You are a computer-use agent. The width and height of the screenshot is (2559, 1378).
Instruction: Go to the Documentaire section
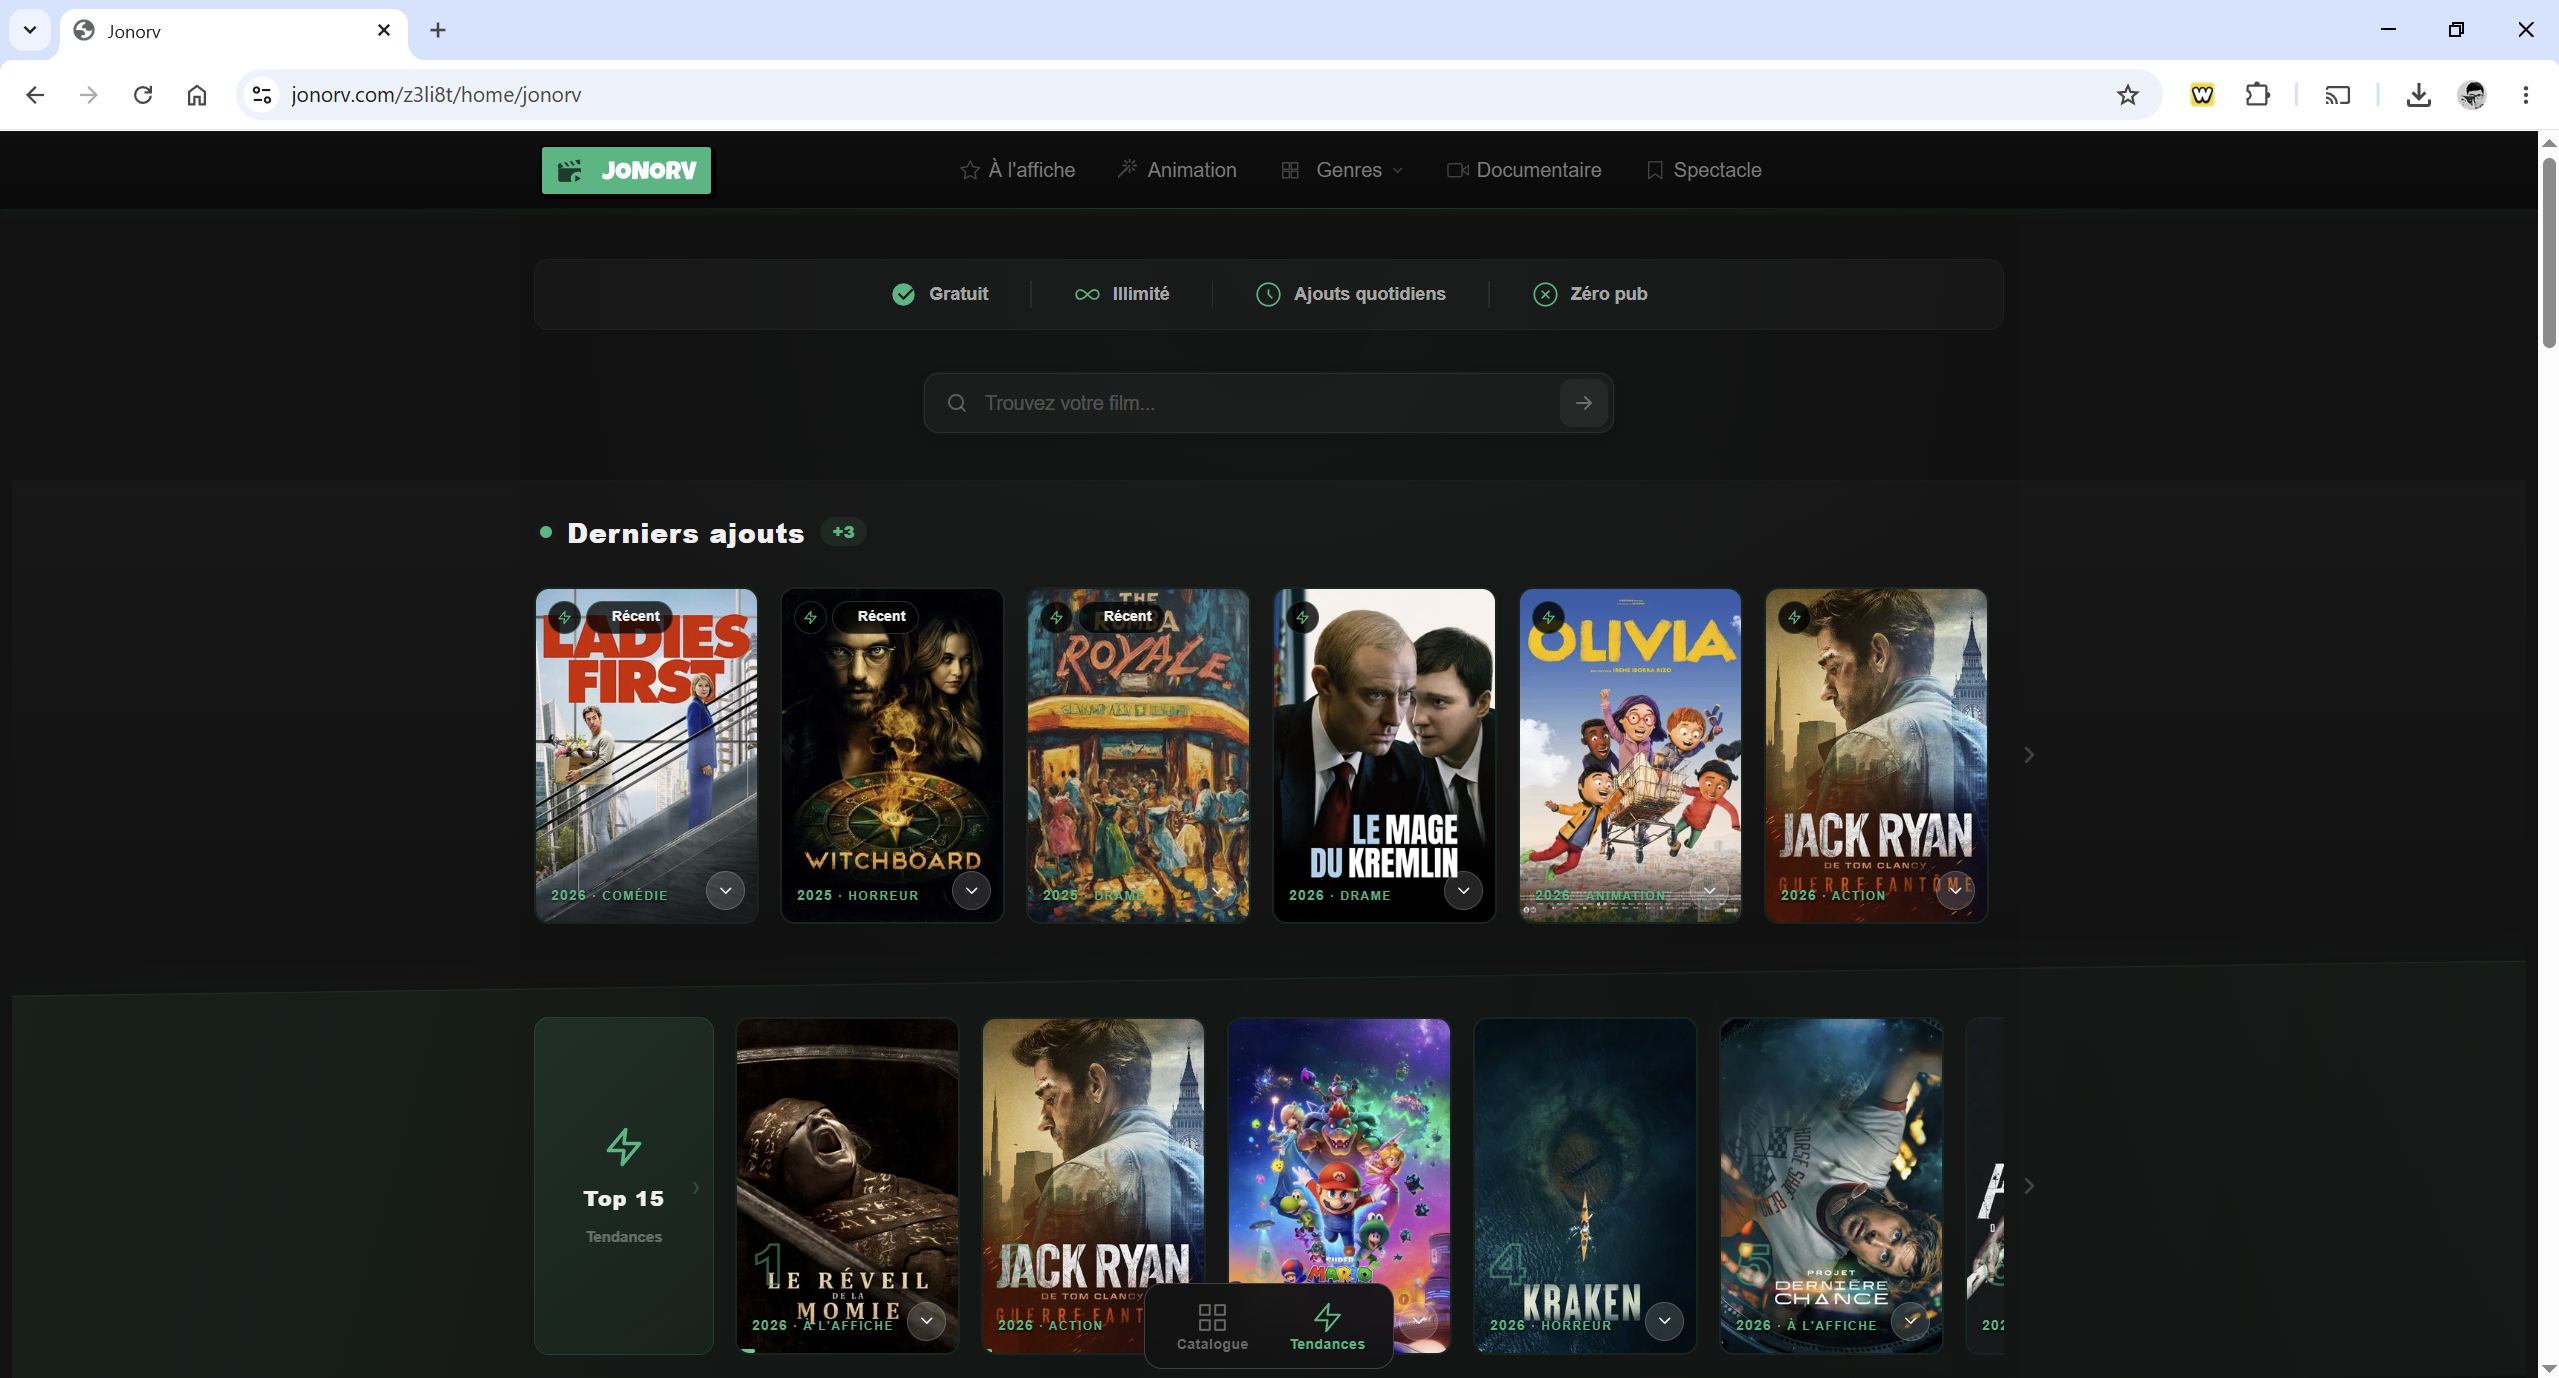coord(1524,170)
